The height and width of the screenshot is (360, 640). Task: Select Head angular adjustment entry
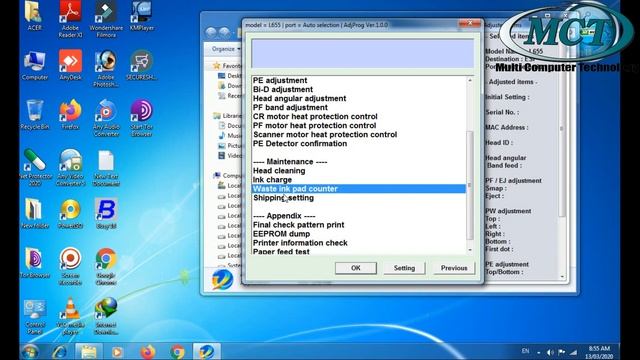299,98
